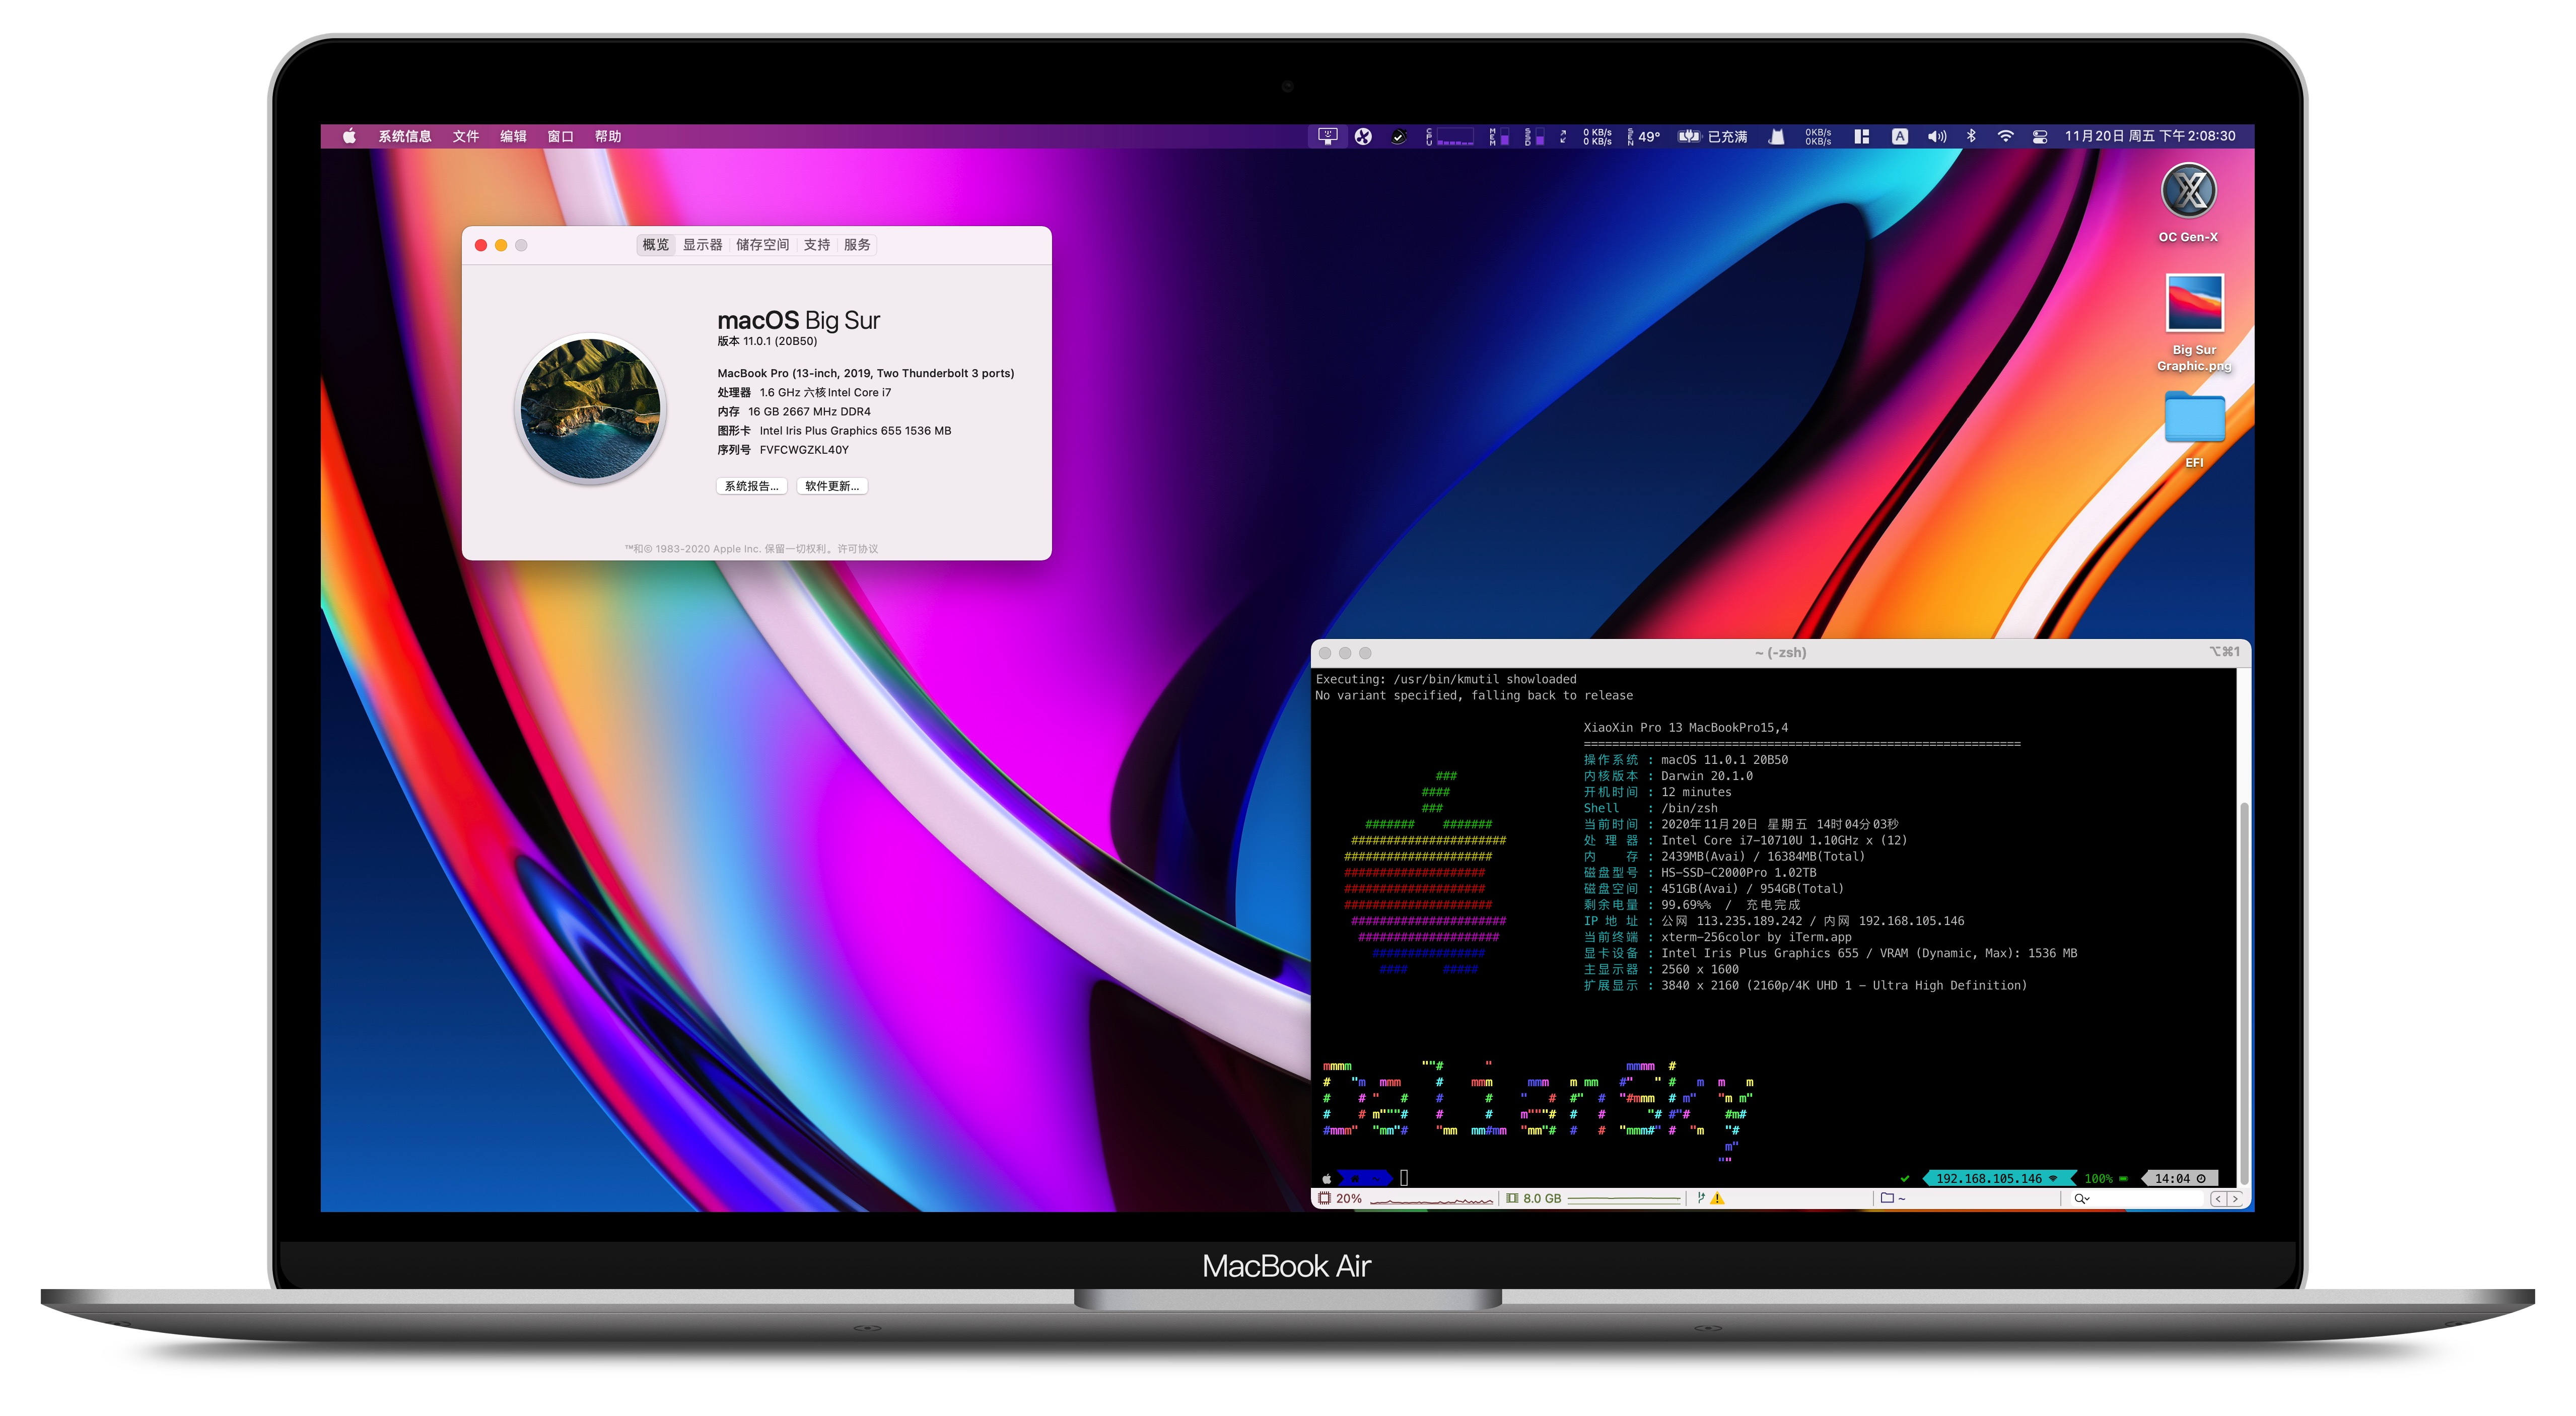Click the git branch icon in iTerm status bar
The image size is (2576, 1416).
coord(1700,1198)
